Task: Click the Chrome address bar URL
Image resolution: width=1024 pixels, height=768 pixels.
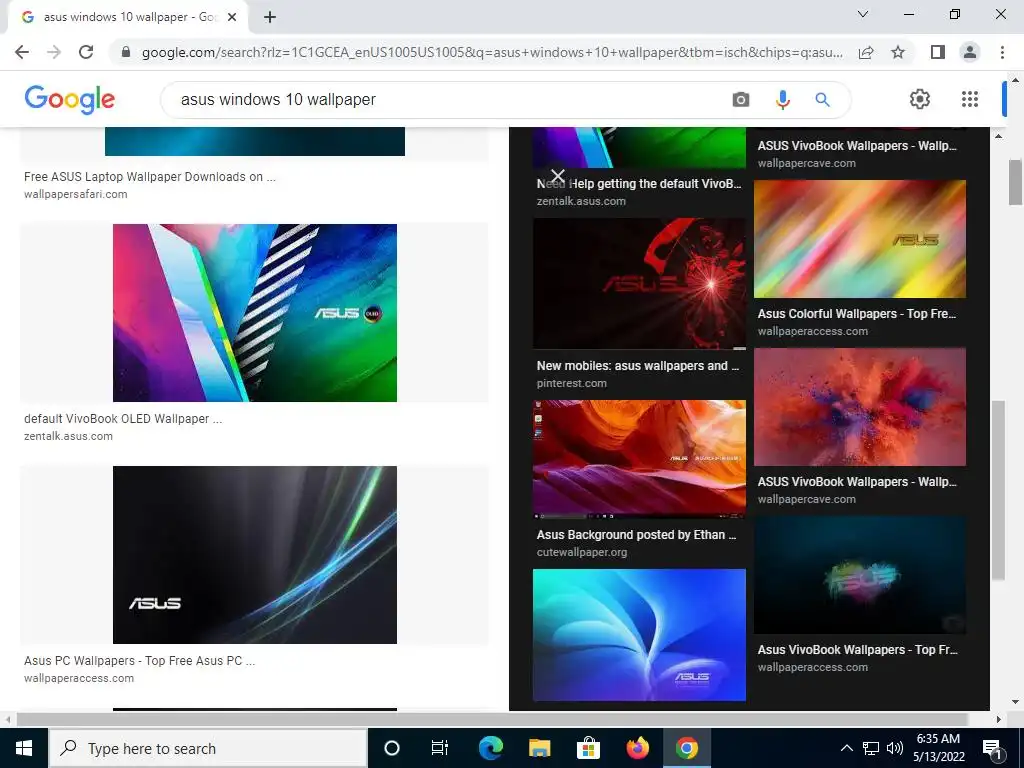Action: [491, 52]
